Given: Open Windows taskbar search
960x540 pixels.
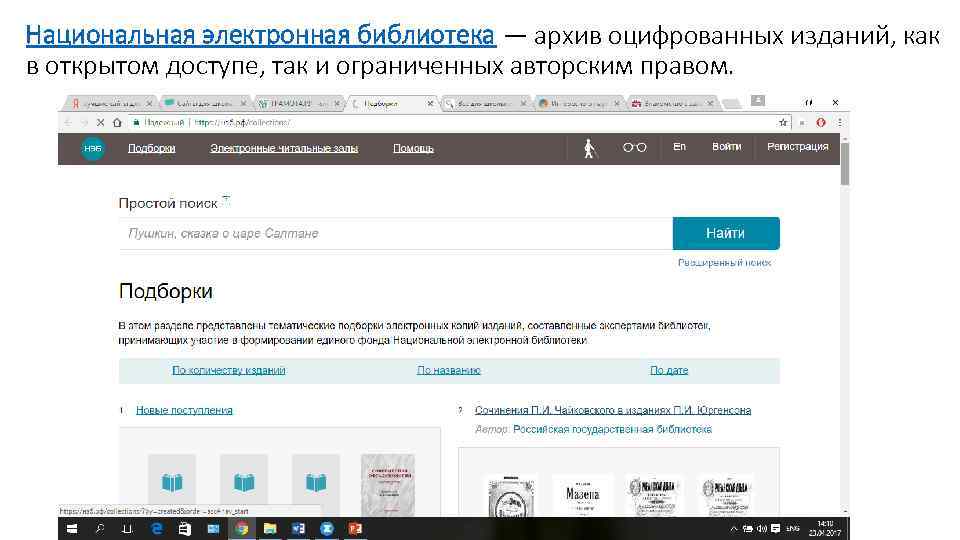Looking at the screenshot, I should tap(100, 529).
